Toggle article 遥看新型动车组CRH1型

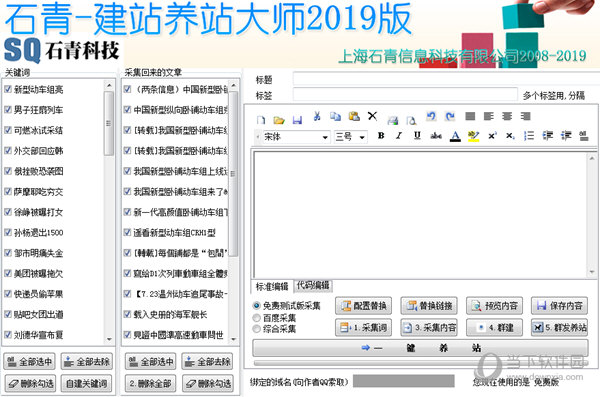(128, 232)
